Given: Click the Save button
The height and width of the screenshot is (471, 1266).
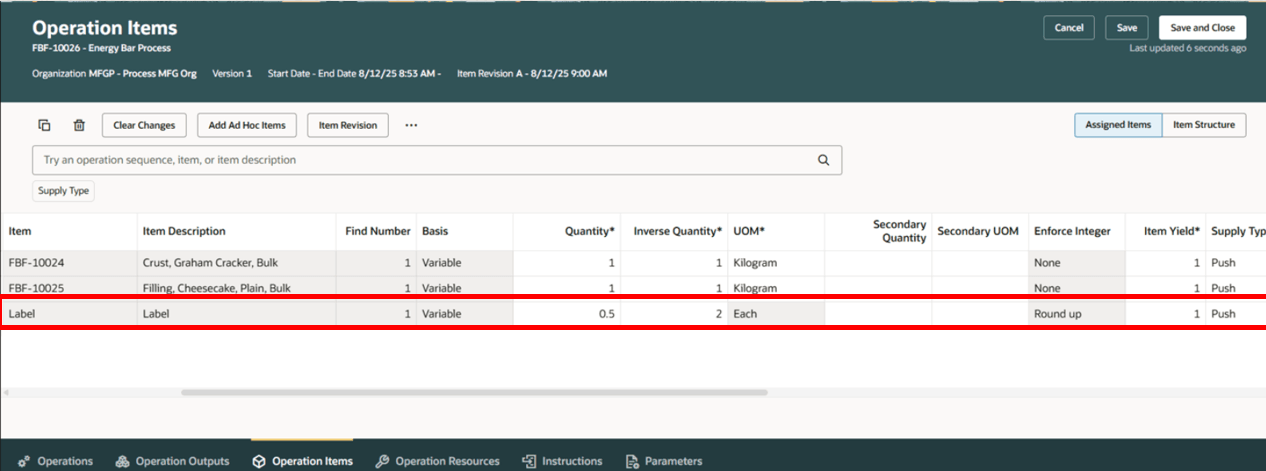Looking at the screenshot, I should click(1126, 28).
